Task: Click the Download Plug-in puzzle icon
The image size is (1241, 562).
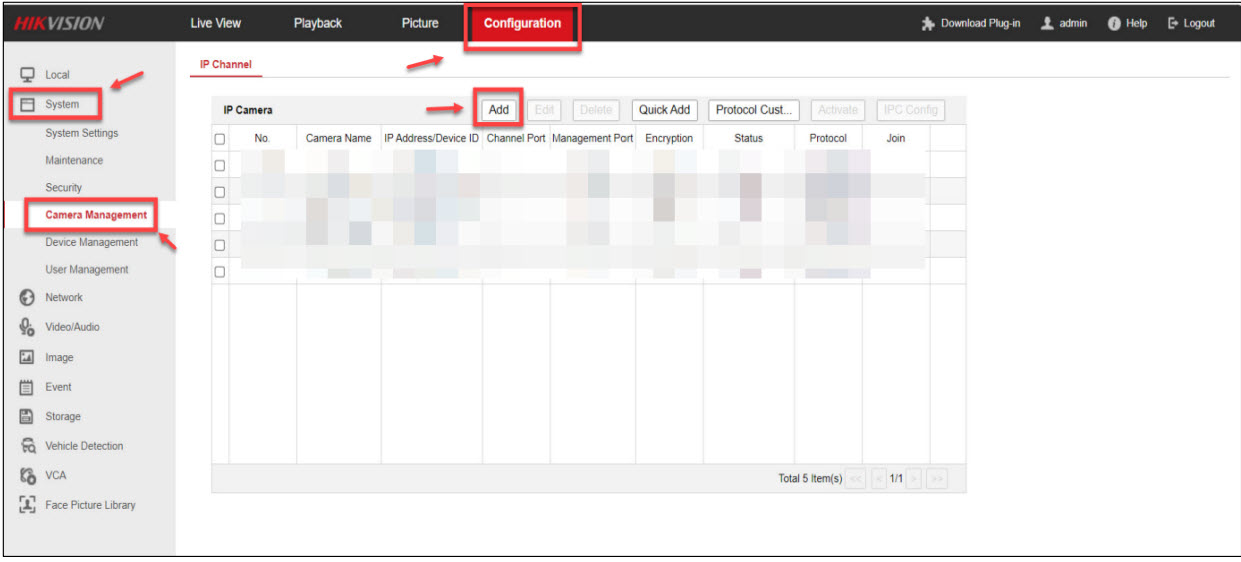Action: (928, 24)
